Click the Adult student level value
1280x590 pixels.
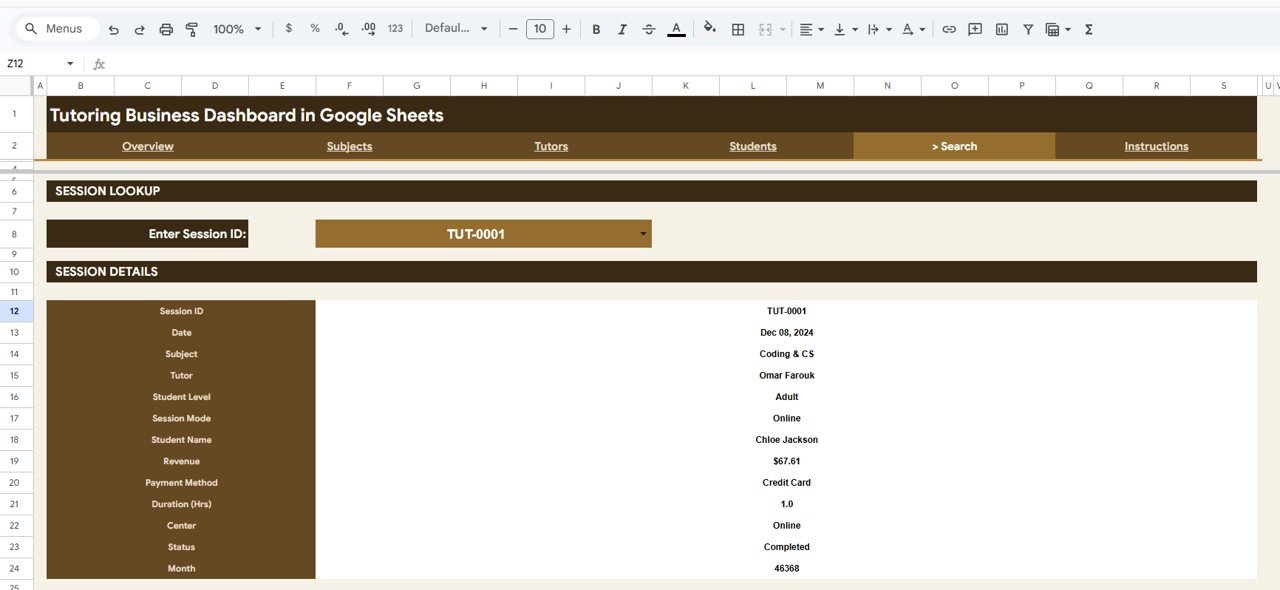point(786,397)
